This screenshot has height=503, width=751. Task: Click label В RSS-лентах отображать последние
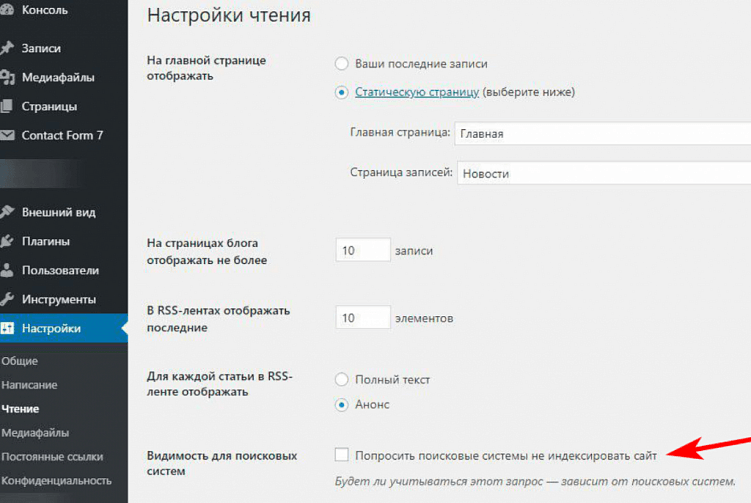(x=218, y=319)
